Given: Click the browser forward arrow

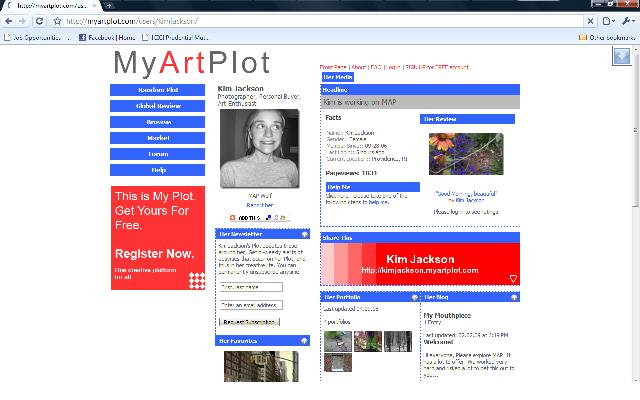Looking at the screenshot, I should click(22, 20).
